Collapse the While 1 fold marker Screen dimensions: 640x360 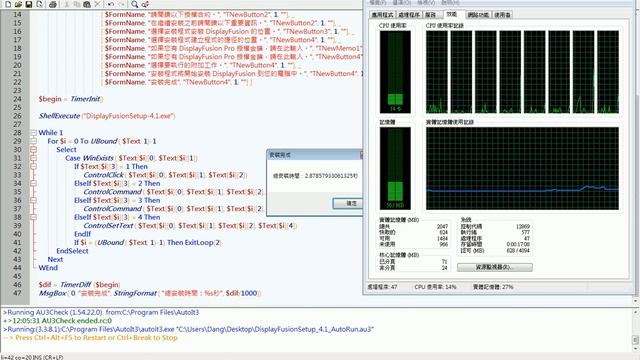tap(33, 133)
